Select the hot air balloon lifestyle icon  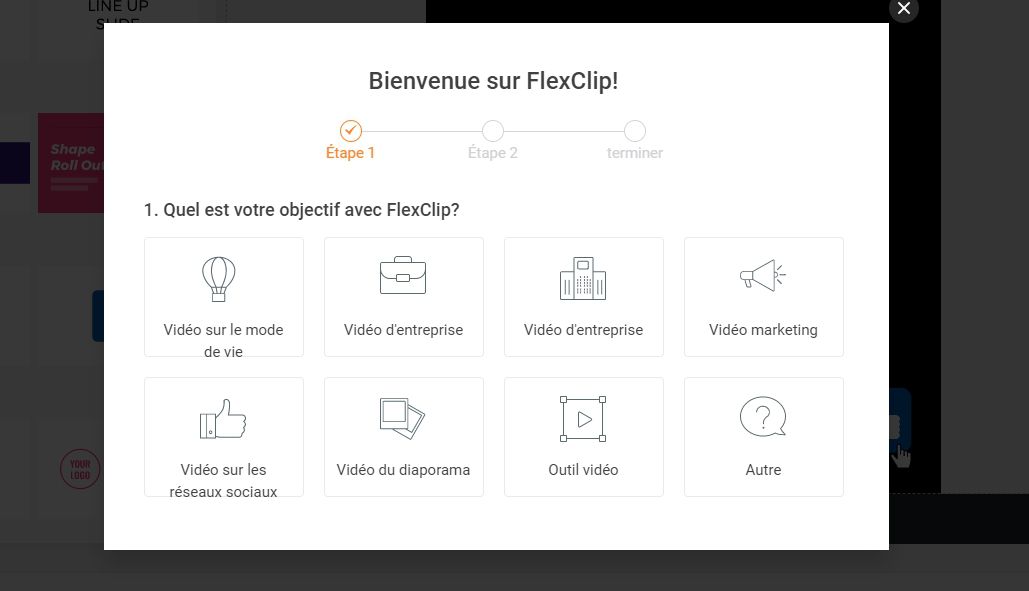click(219, 279)
